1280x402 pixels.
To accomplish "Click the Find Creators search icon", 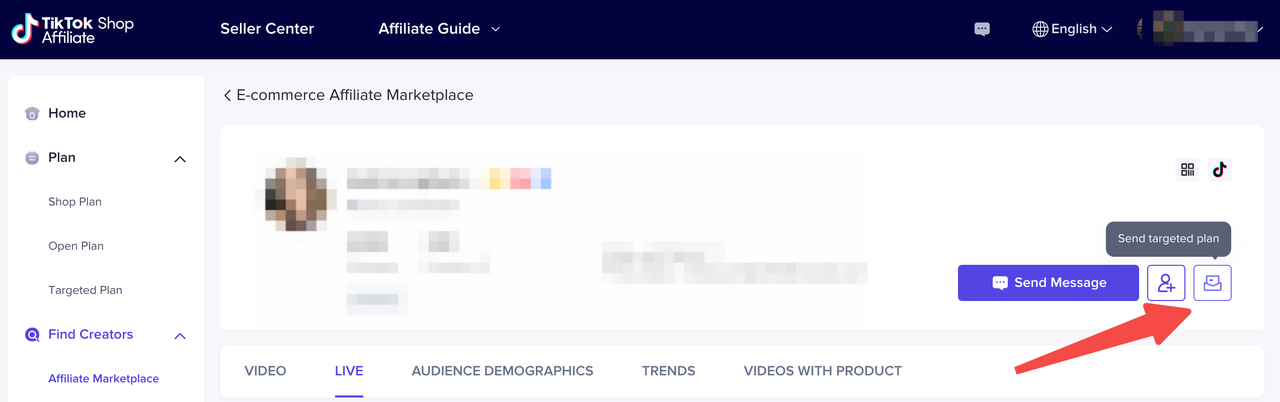I will click(x=32, y=335).
